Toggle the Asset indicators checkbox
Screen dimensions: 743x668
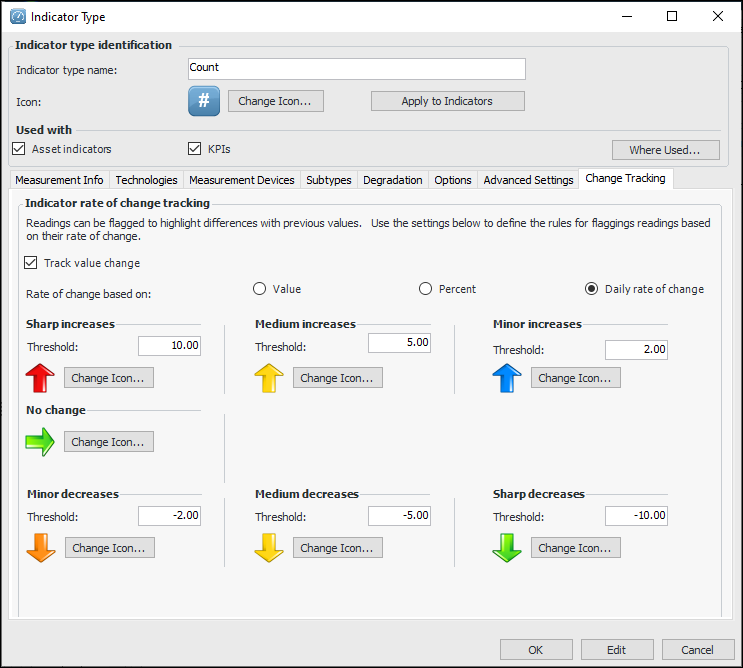pos(19,149)
